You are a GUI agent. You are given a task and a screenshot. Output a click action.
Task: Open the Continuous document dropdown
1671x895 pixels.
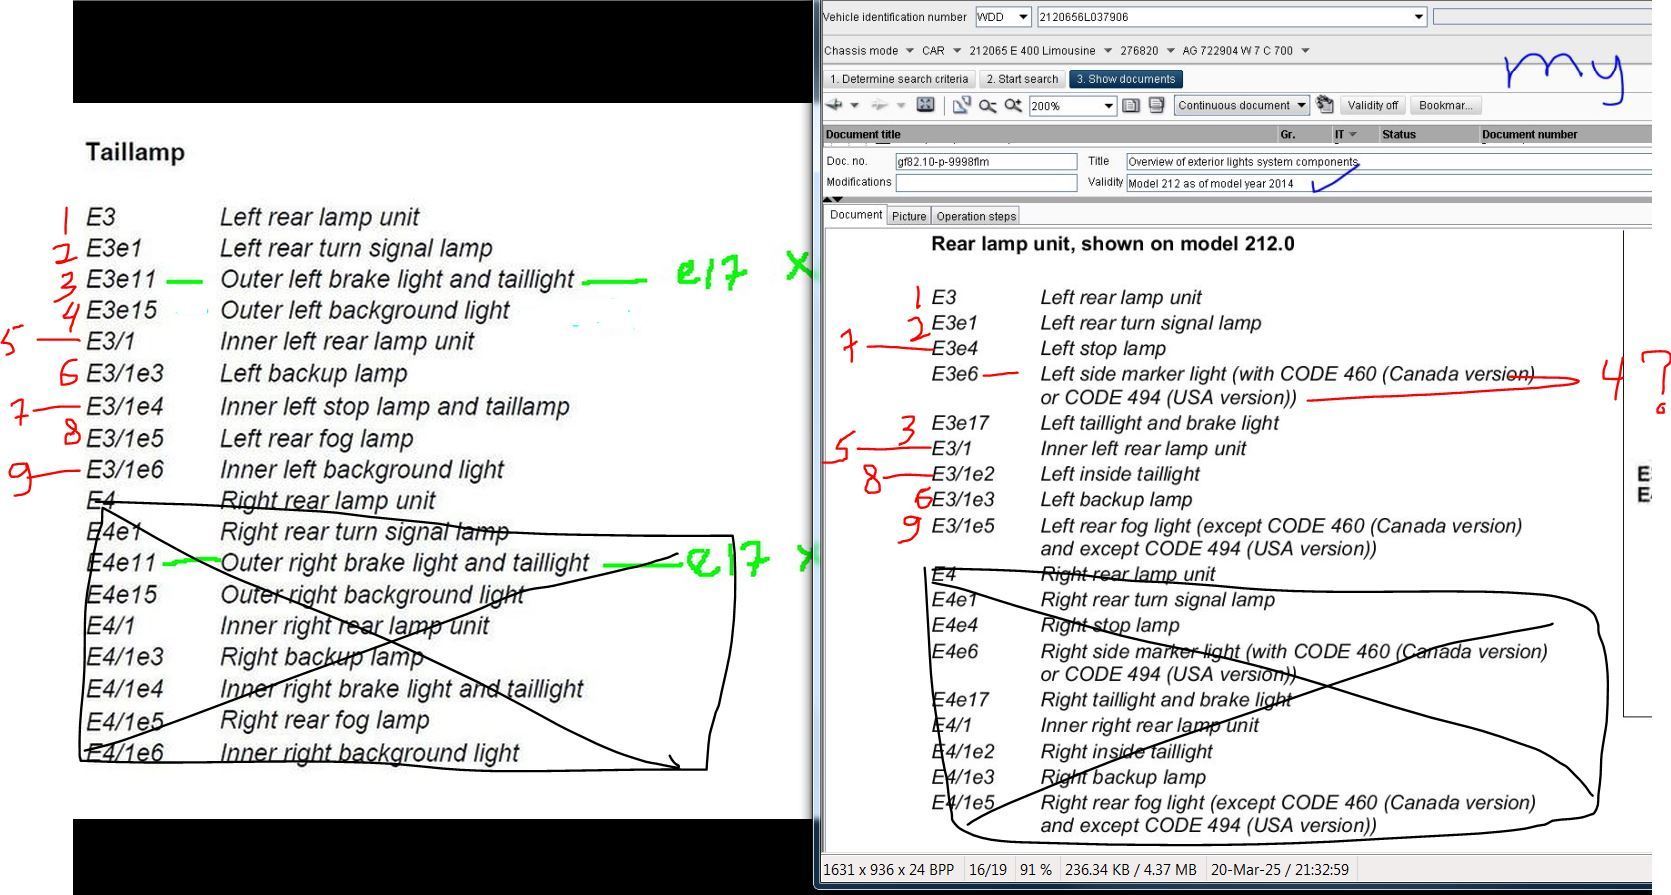(1301, 105)
